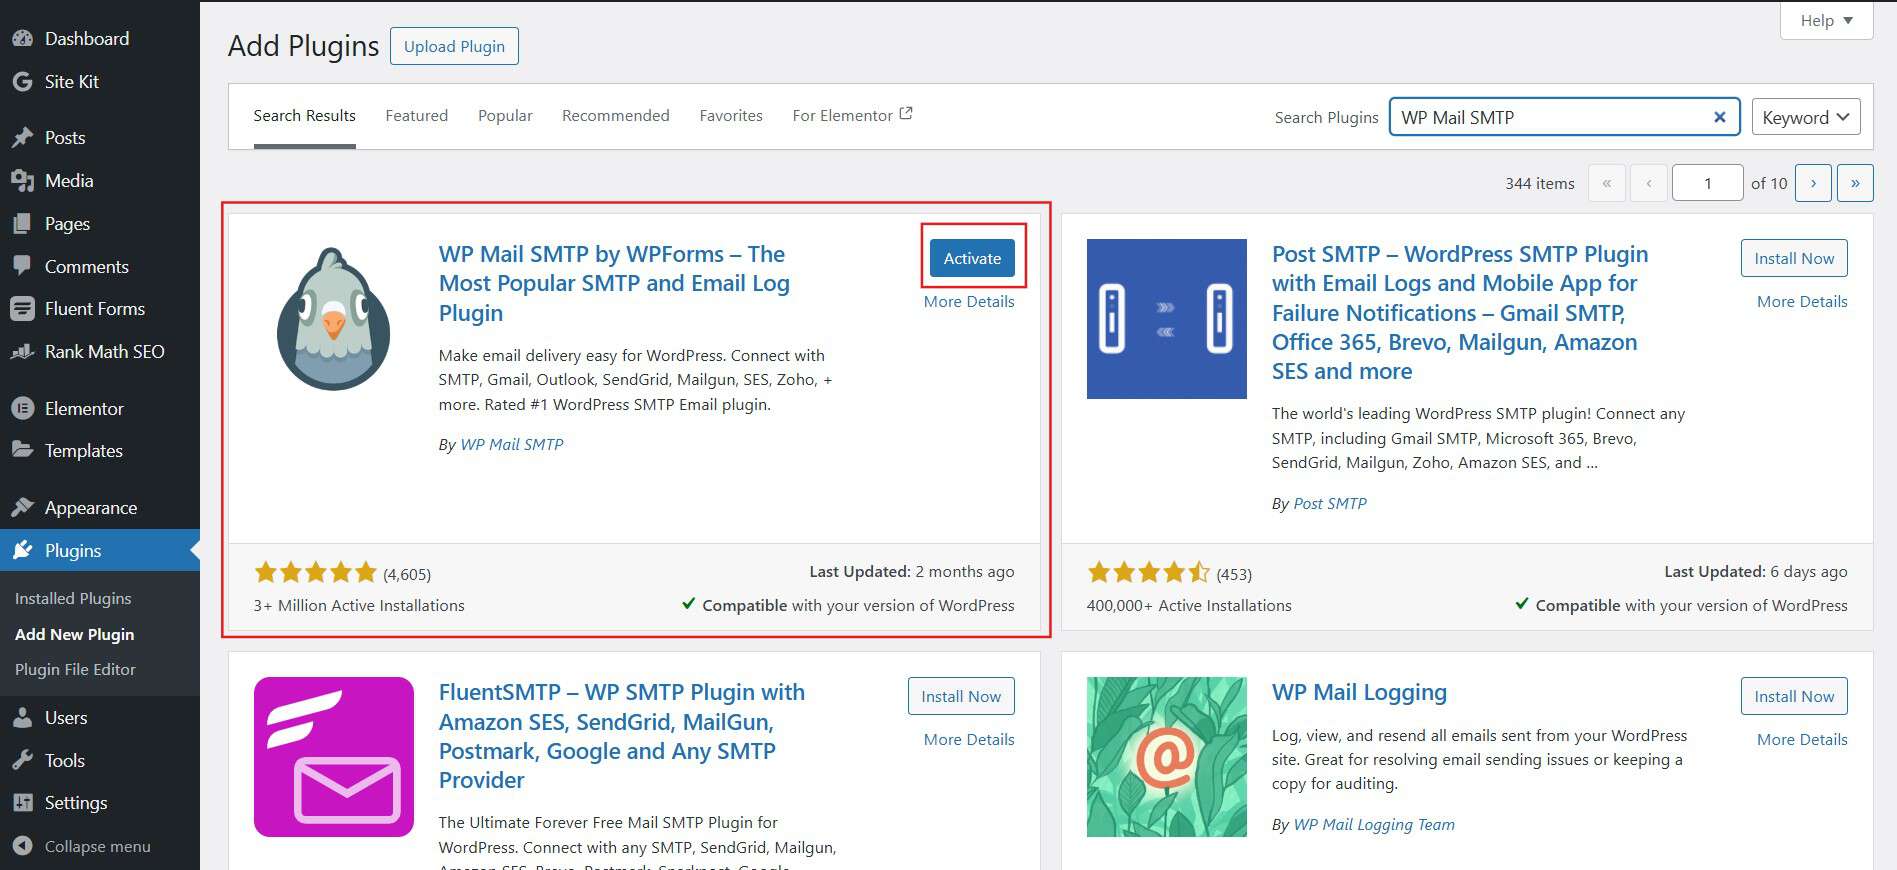Click the WP Mail SMTP author link

coord(512,444)
